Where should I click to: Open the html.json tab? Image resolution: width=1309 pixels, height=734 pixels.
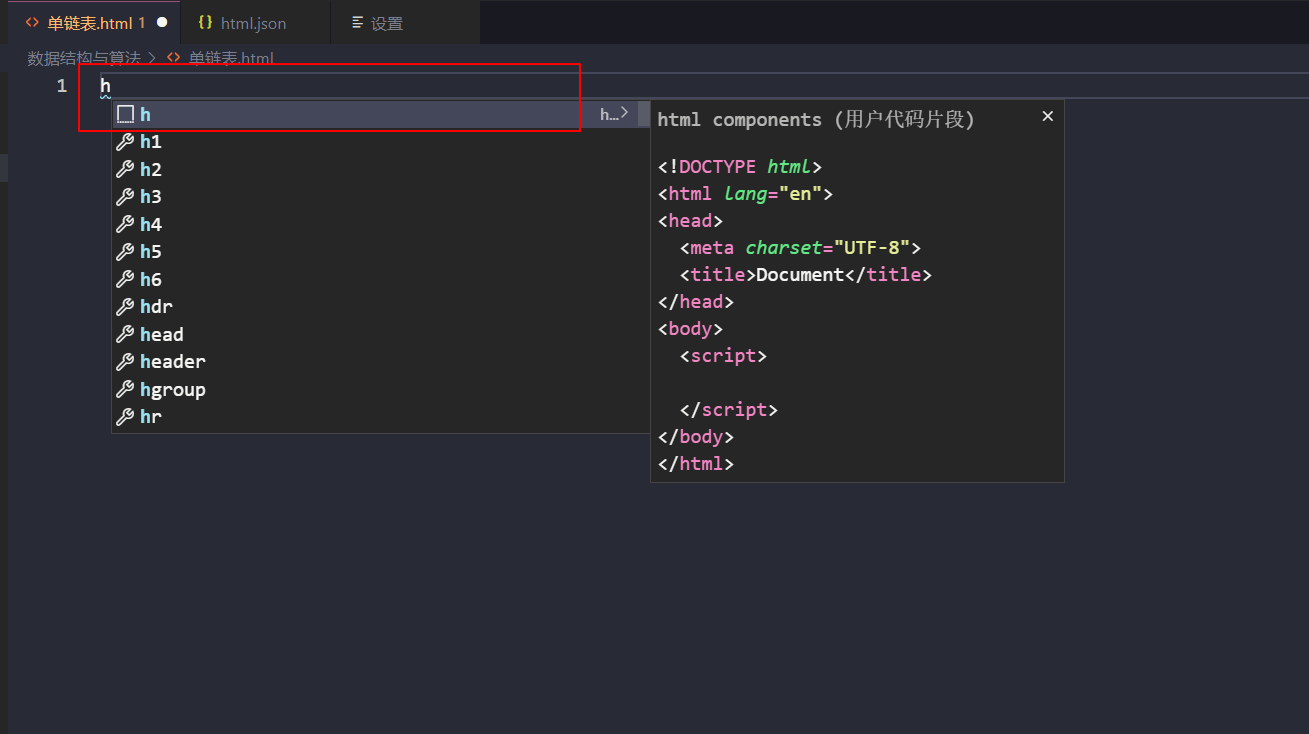click(x=256, y=23)
